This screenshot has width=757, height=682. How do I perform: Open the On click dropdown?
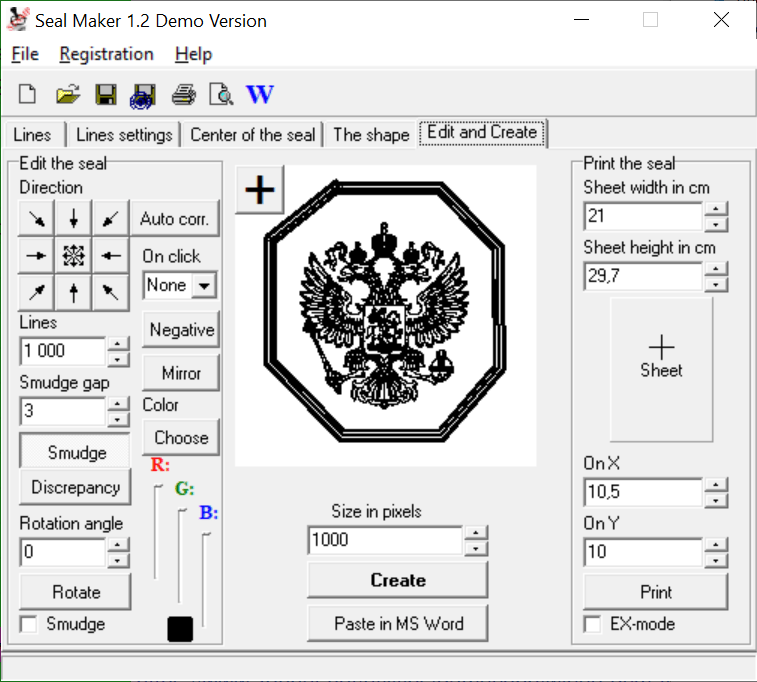point(204,286)
